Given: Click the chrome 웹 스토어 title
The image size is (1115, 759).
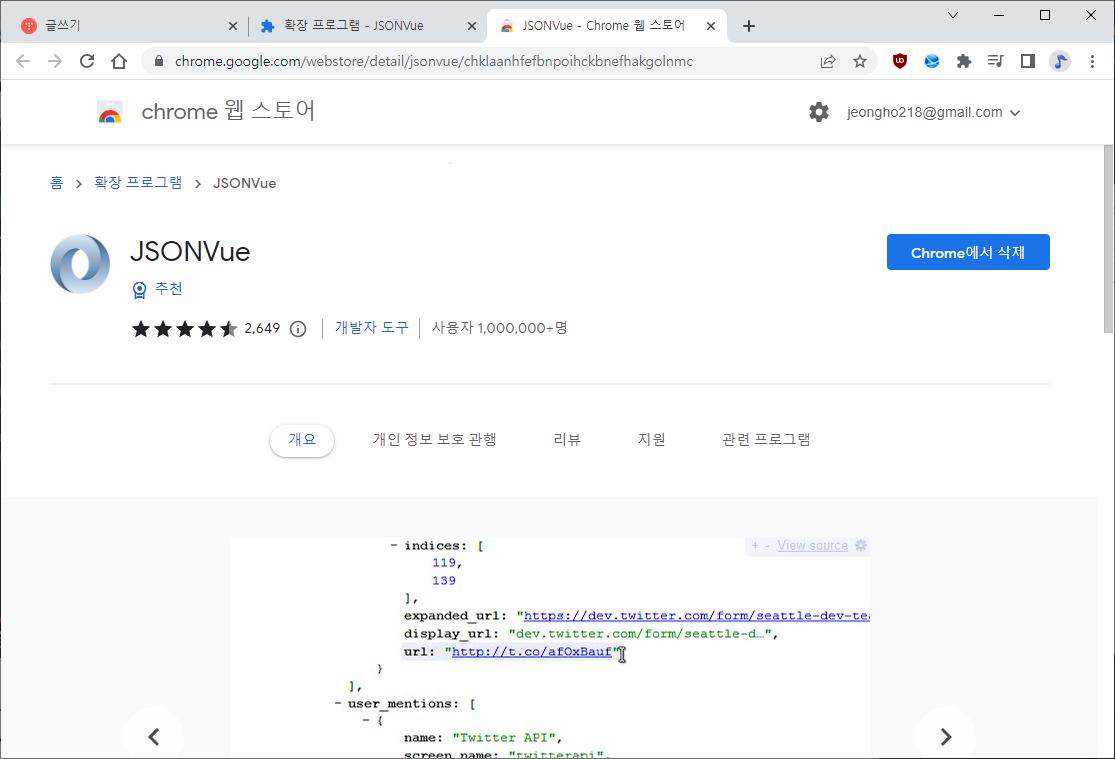Looking at the screenshot, I should pos(228,111).
